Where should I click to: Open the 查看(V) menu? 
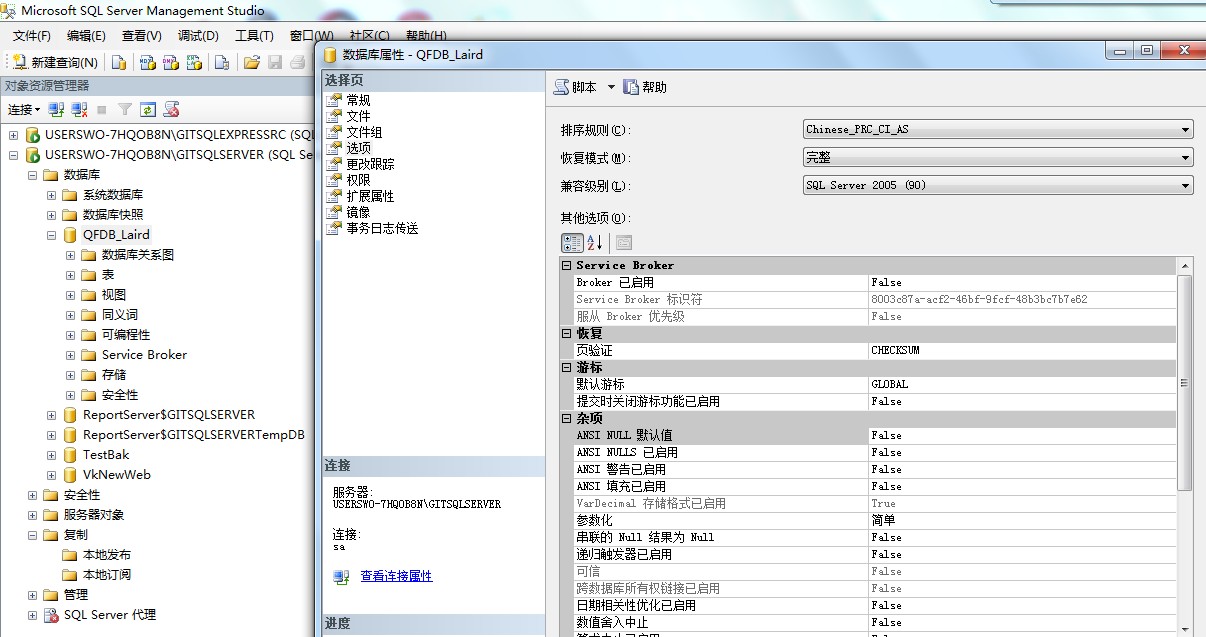point(142,36)
